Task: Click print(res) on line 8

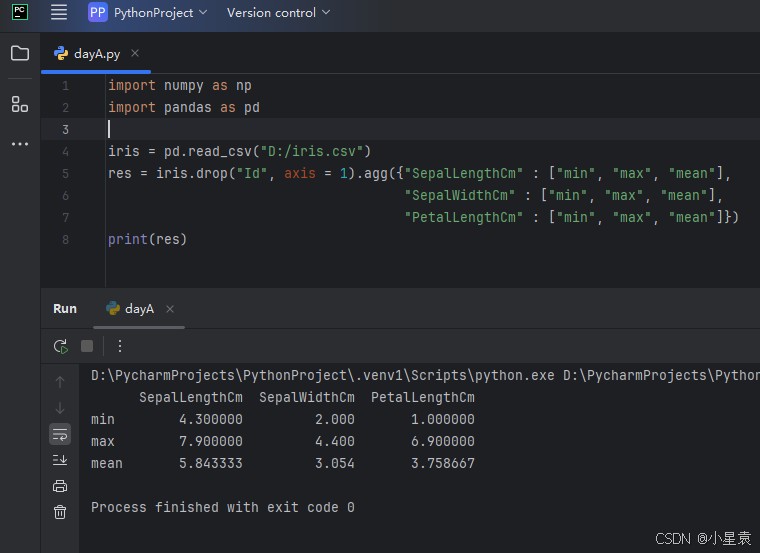Action: point(147,239)
